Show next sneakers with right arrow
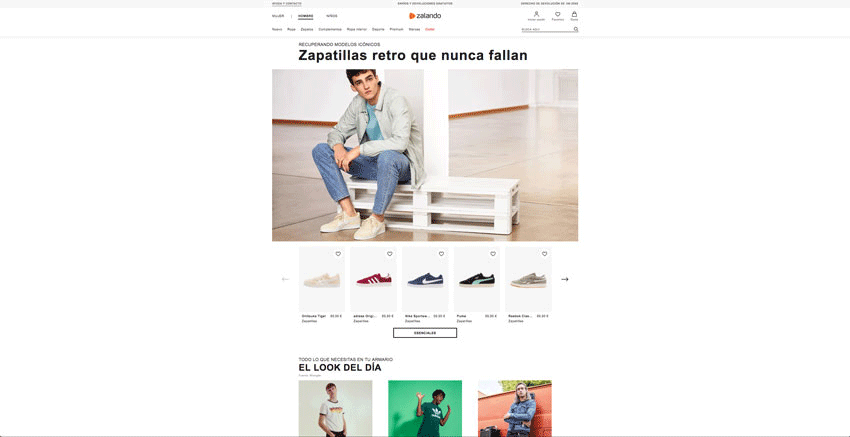Image resolution: width=850 pixels, height=437 pixels. pos(564,279)
